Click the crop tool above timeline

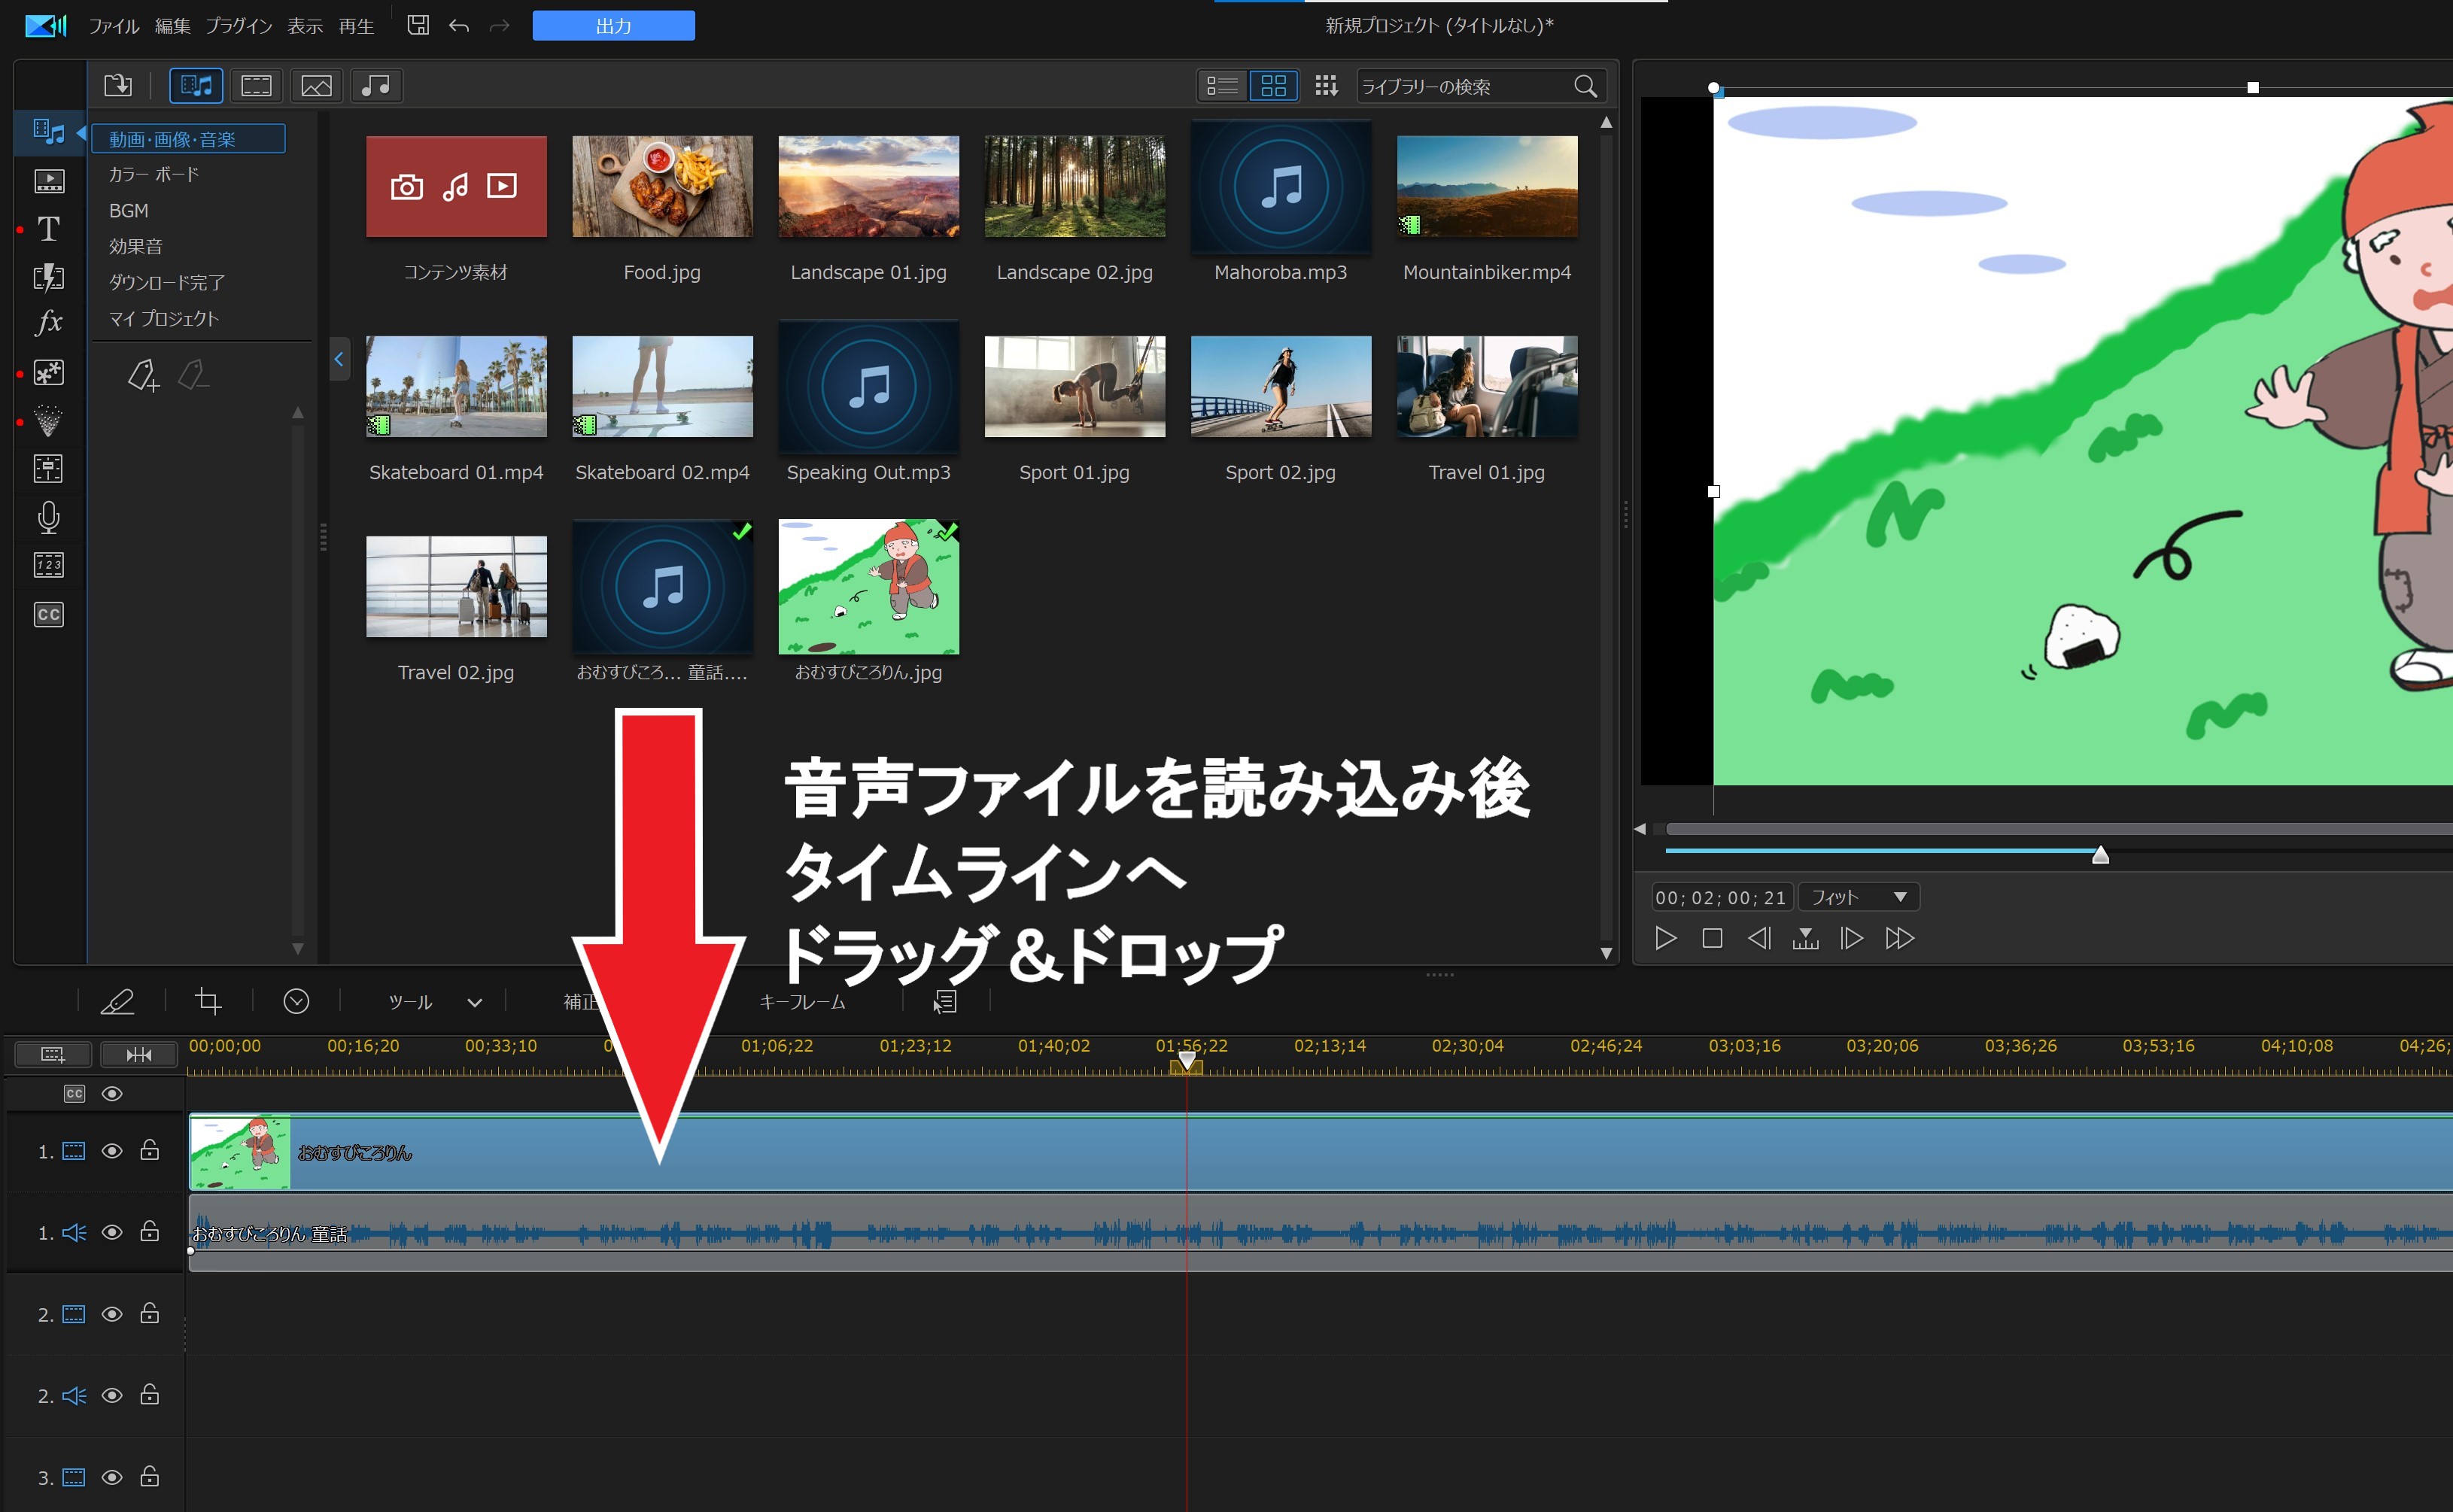[x=208, y=1001]
